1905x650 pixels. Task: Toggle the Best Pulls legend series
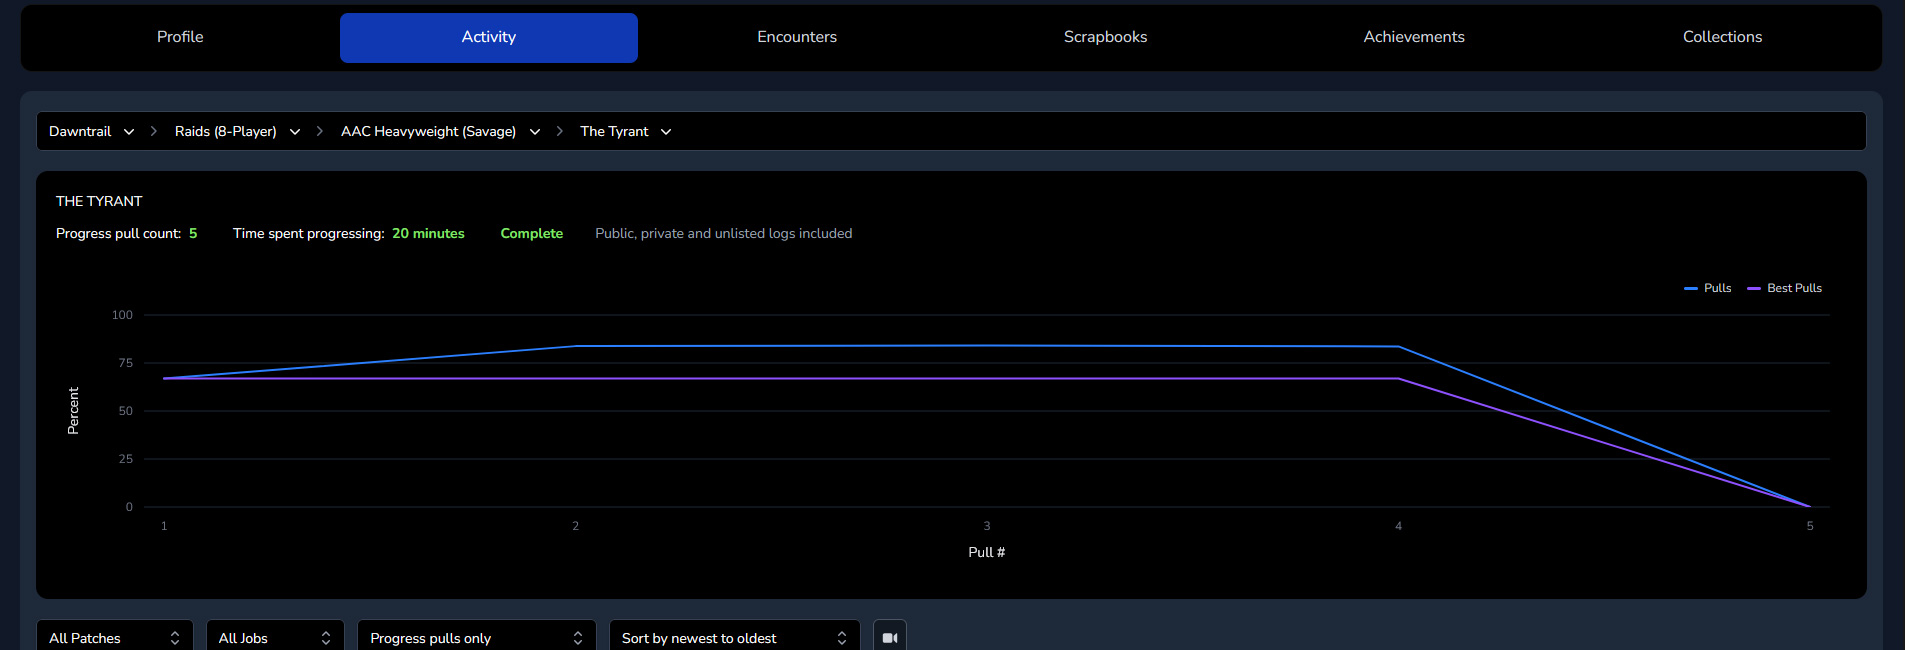tap(1784, 288)
